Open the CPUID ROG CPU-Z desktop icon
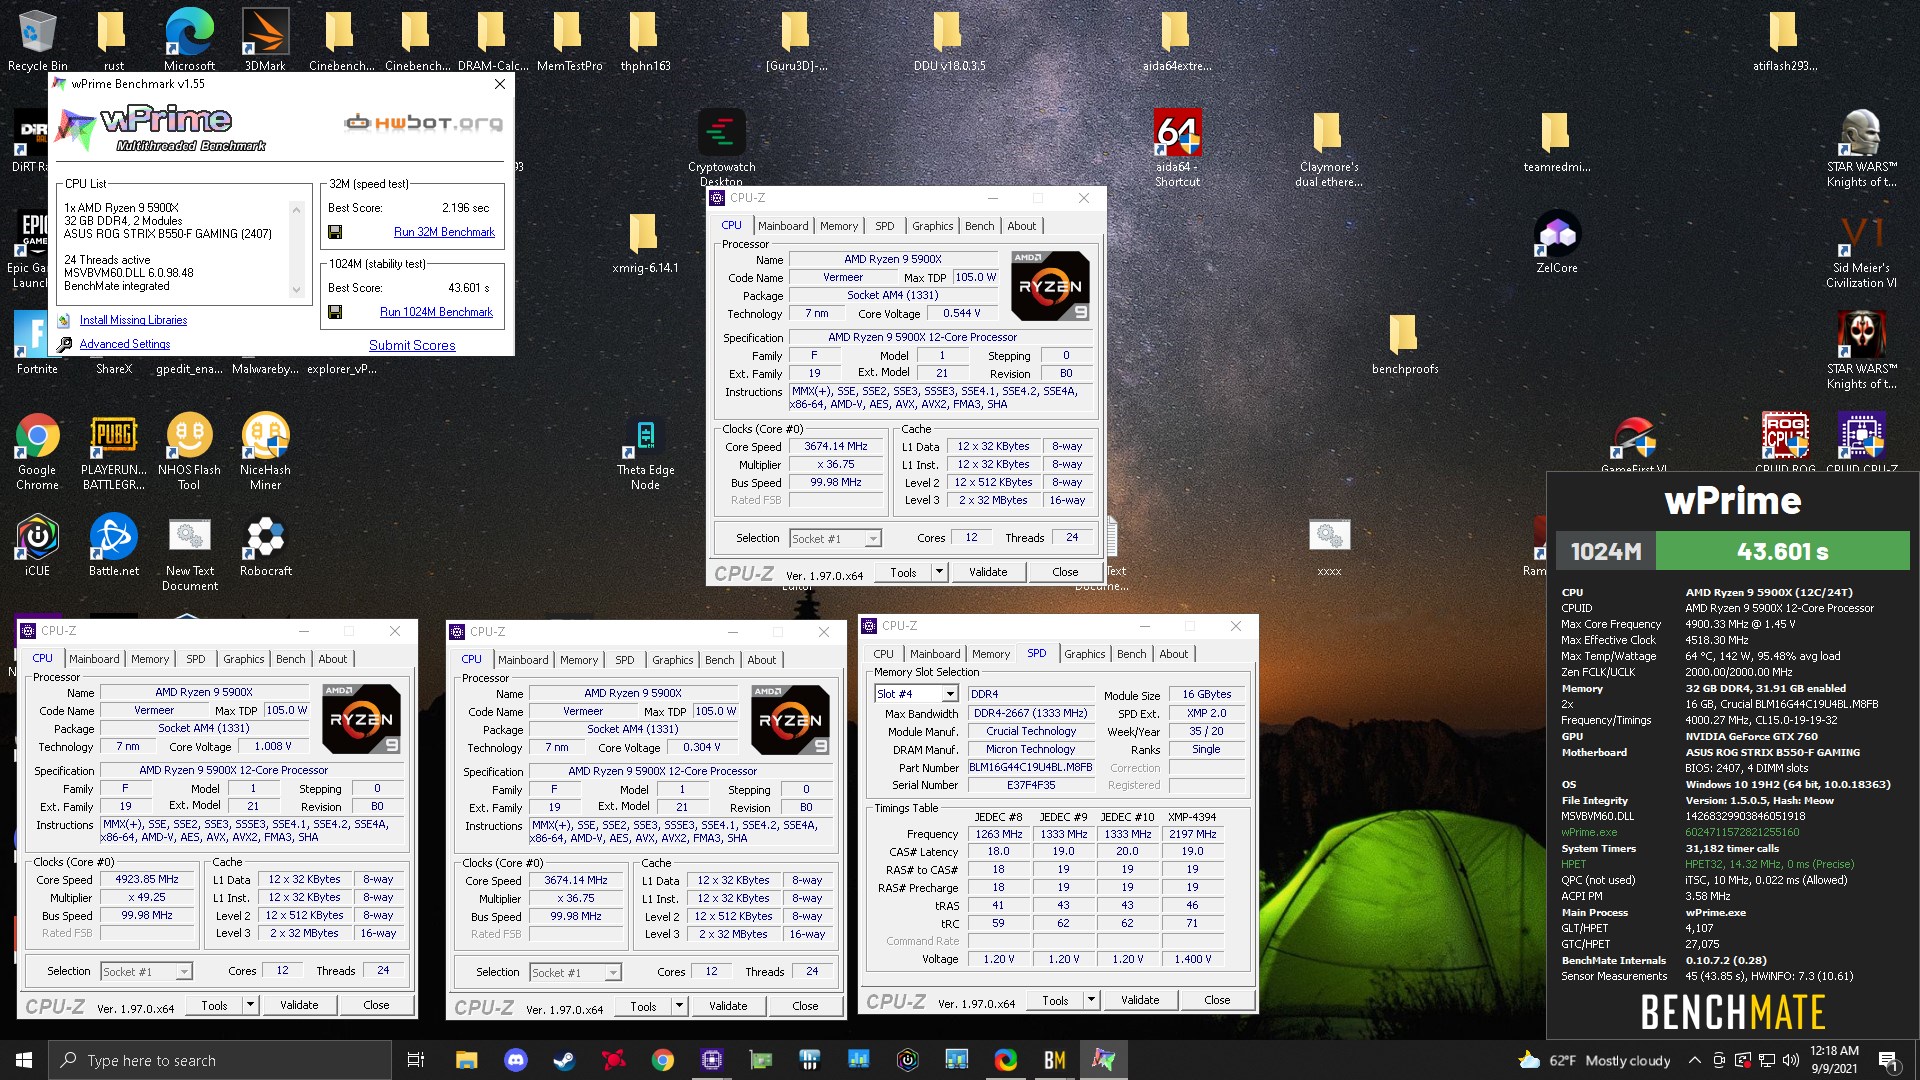Image resolution: width=1920 pixels, height=1080 pixels. coord(1785,442)
